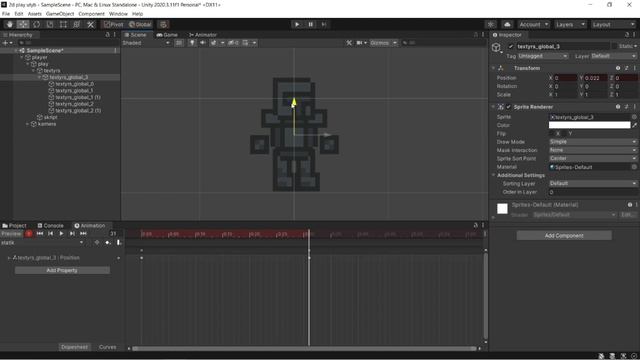Open the Gizmos dropdown
Viewport: 640px width, 360px height.
(x=383, y=43)
